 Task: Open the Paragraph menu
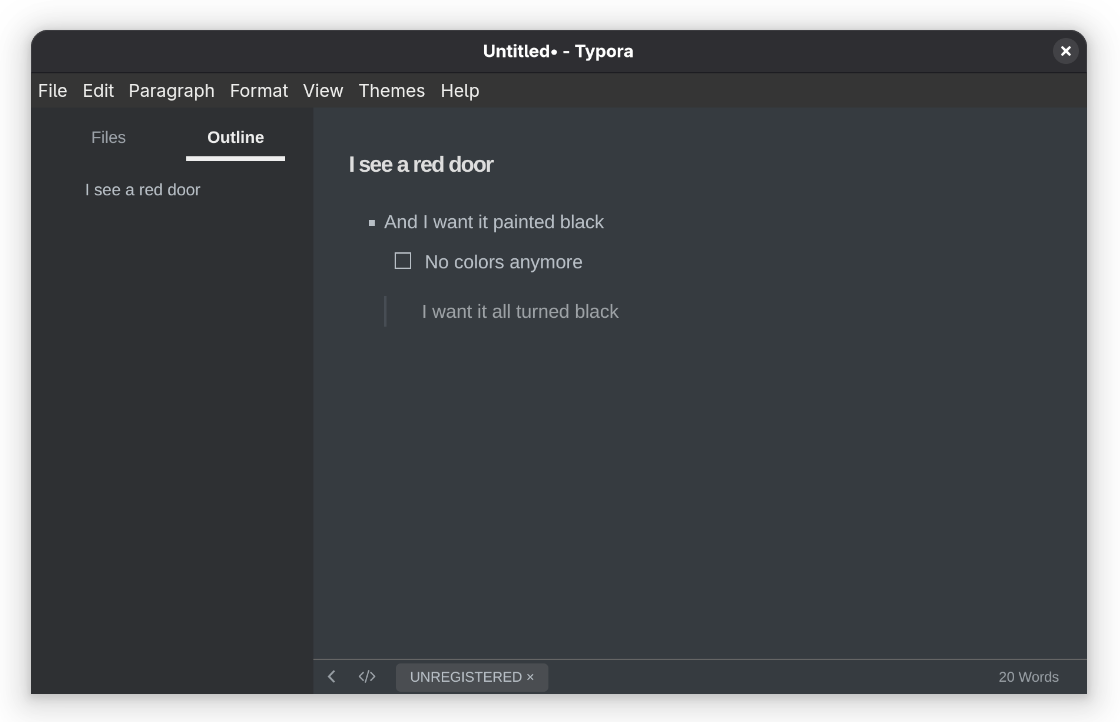tap(171, 91)
